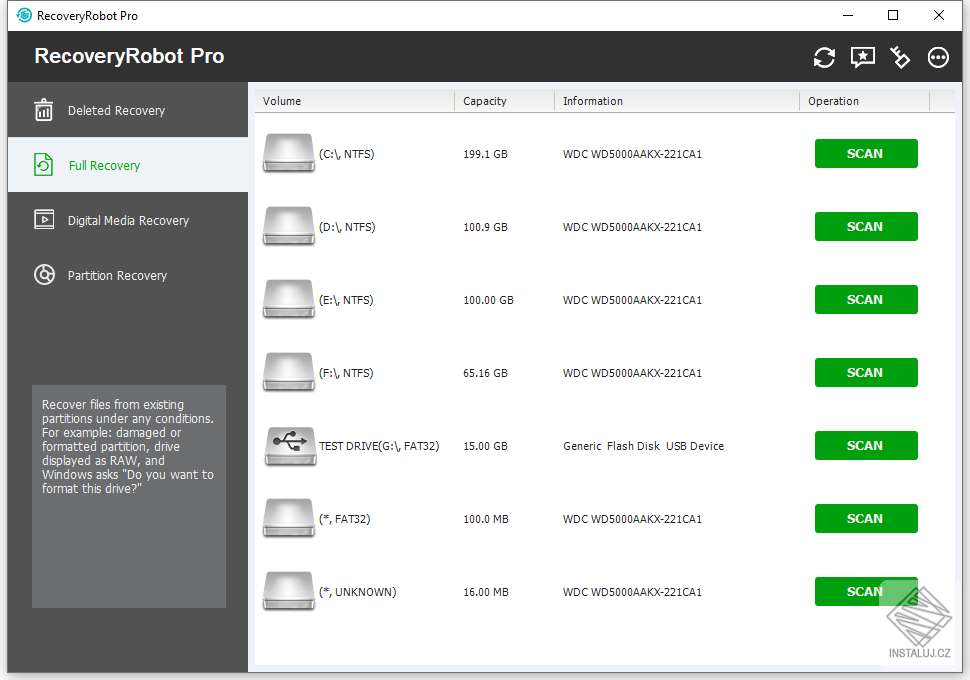Sort by the Volume column header
This screenshot has width=970, height=680.
coord(355,101)
